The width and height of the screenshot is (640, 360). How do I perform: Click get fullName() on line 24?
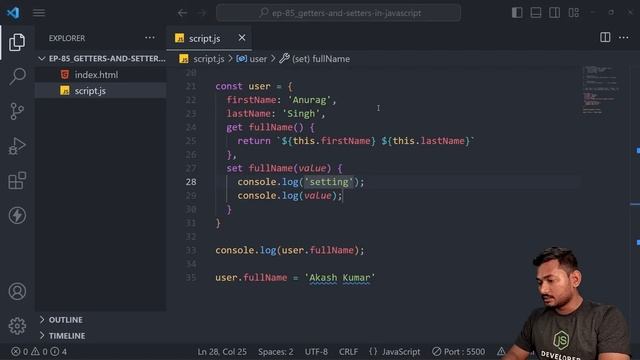(x=270, y=127)
